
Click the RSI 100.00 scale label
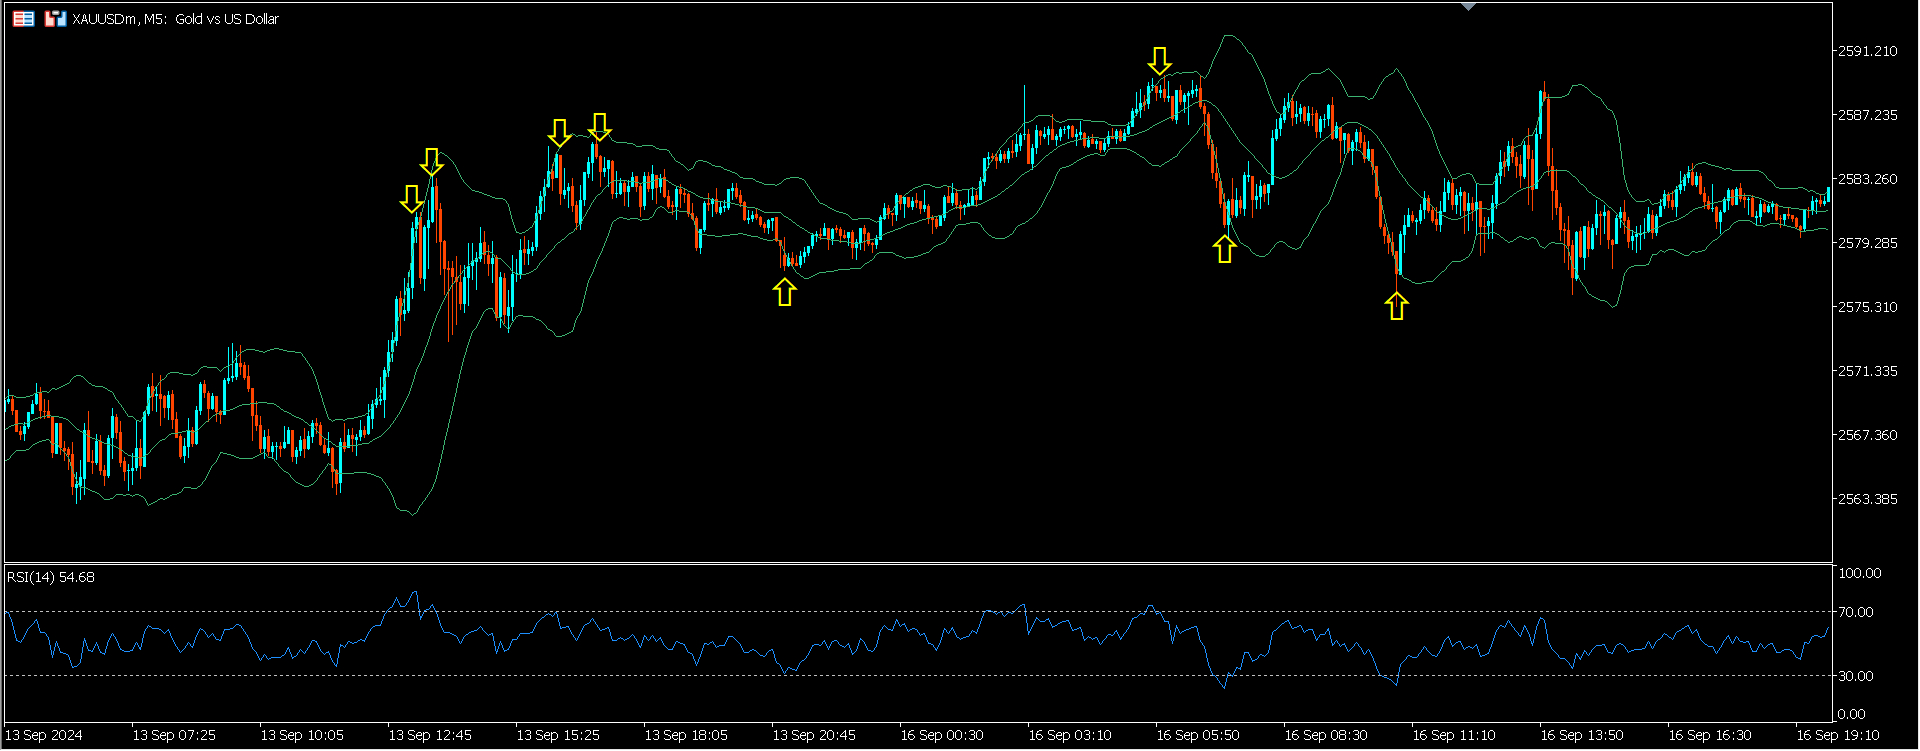pyautogui.click(x=1859, y=573)
